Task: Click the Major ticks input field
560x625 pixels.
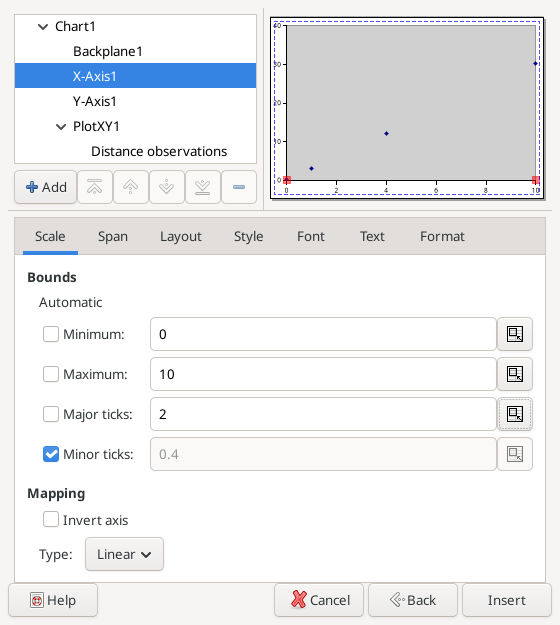Action: click(323, 414)
